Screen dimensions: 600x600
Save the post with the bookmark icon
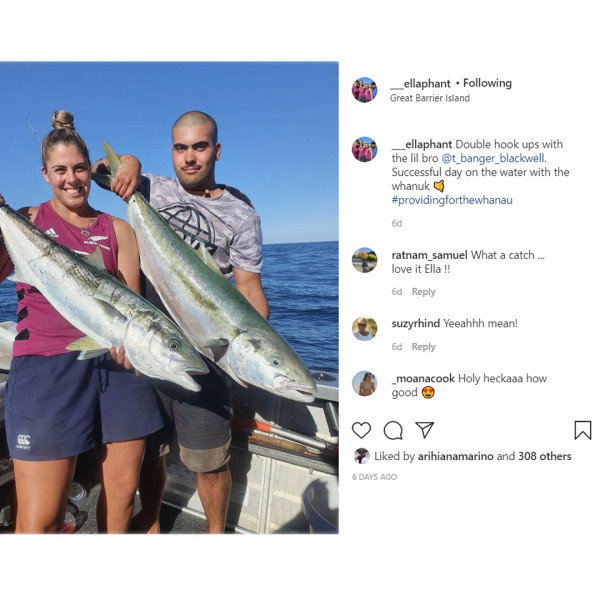coord(583,430)
